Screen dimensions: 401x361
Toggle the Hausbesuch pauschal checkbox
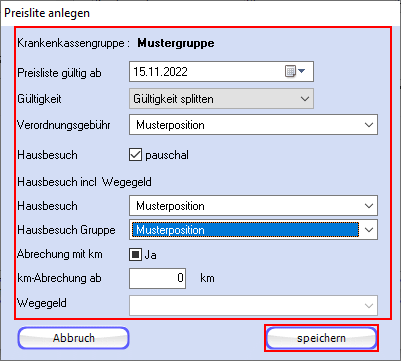[135, 155]
